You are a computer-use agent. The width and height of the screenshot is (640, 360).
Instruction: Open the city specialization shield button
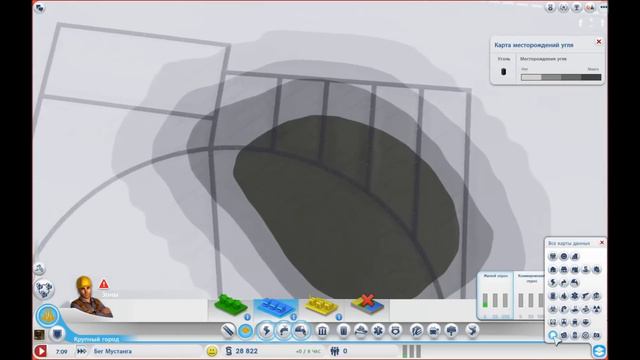(x=58, y=334)
